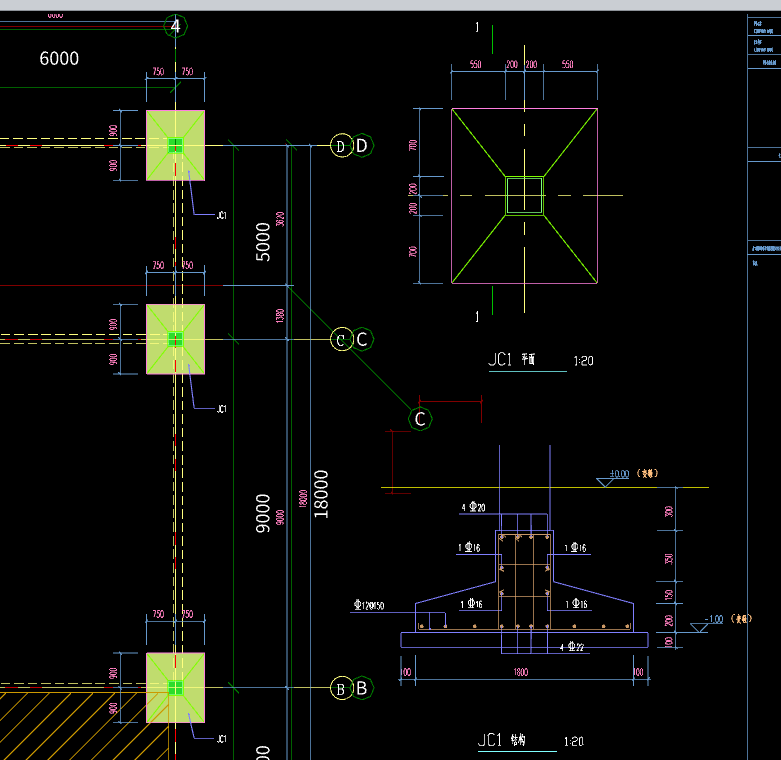Click the right 550 dimension above the JC1 plan
781x760 pixels.
[x=568, y=64]
